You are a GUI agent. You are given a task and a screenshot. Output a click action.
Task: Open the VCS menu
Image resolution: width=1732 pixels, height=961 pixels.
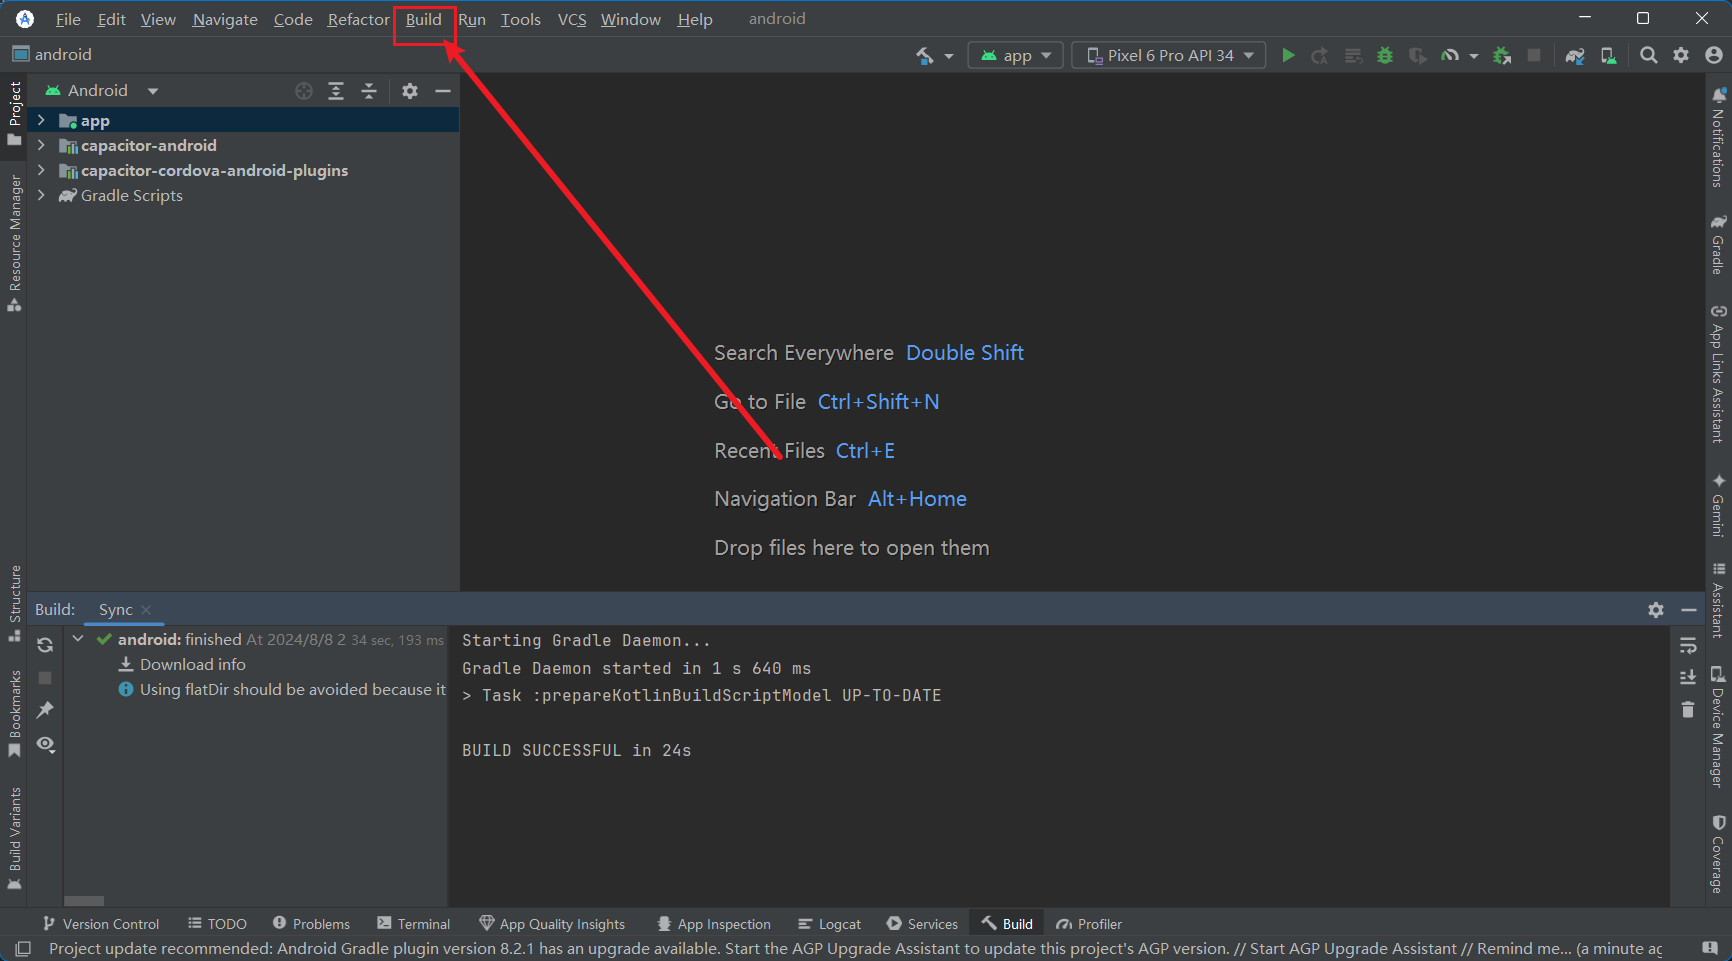(572, 20)
